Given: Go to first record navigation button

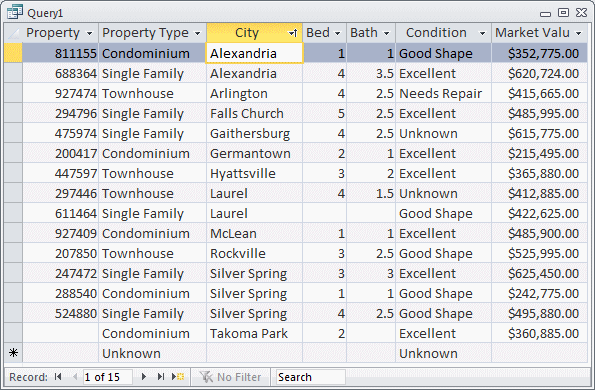Looking at the screenshot, I should point(58,377).
